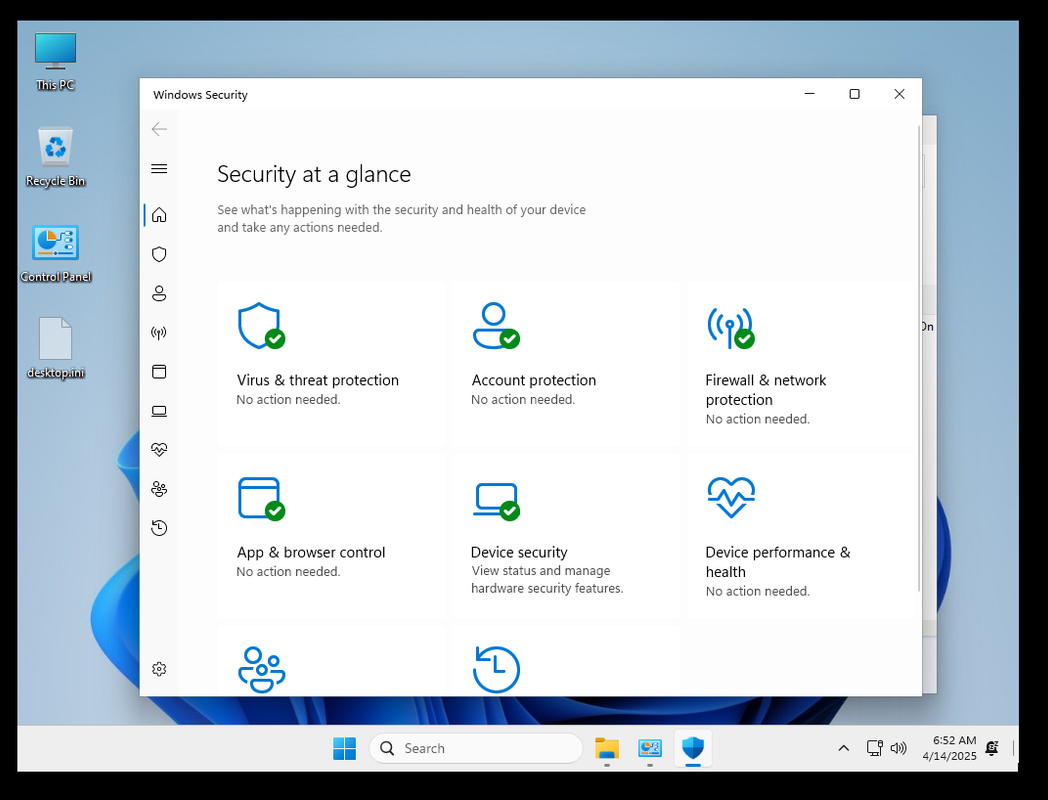Image resolution: width=1048 pixels, height=800 pixels.
Task: Click the Windows Security vertical scrollbar
Action: tap(918, 358)
